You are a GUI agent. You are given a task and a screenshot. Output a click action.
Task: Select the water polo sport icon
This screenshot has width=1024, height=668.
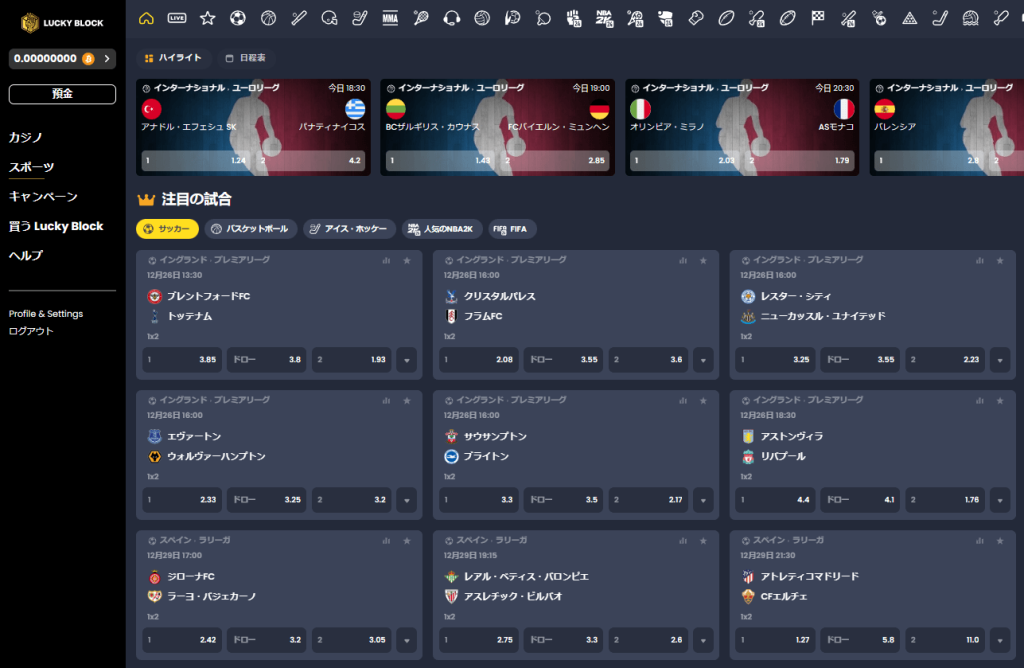point(970,18)
